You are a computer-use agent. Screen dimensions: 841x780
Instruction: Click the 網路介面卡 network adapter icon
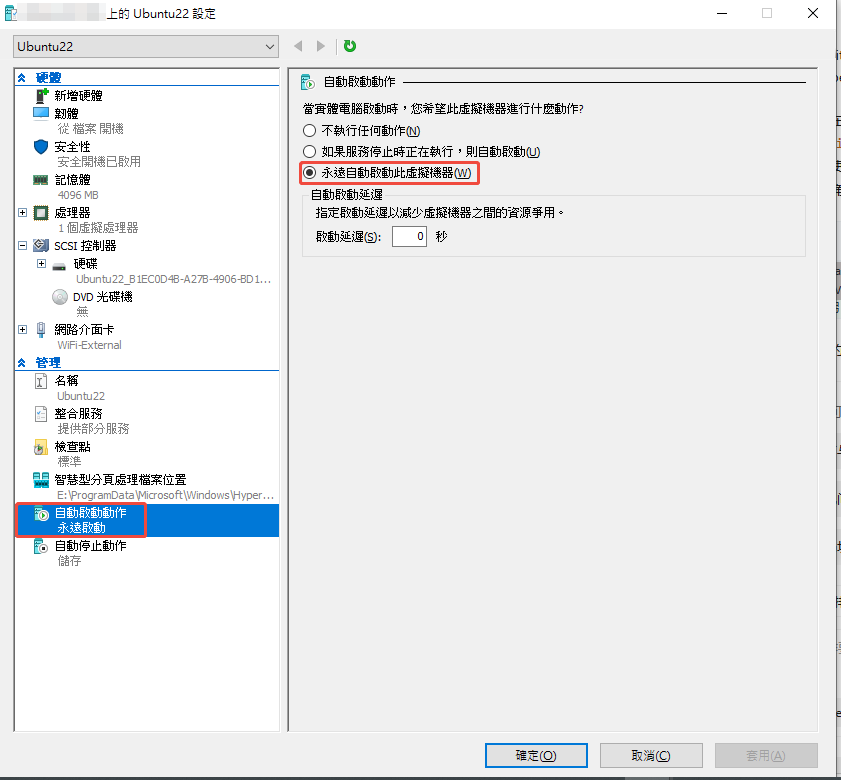pyautogui.click(x=41, y=330)
